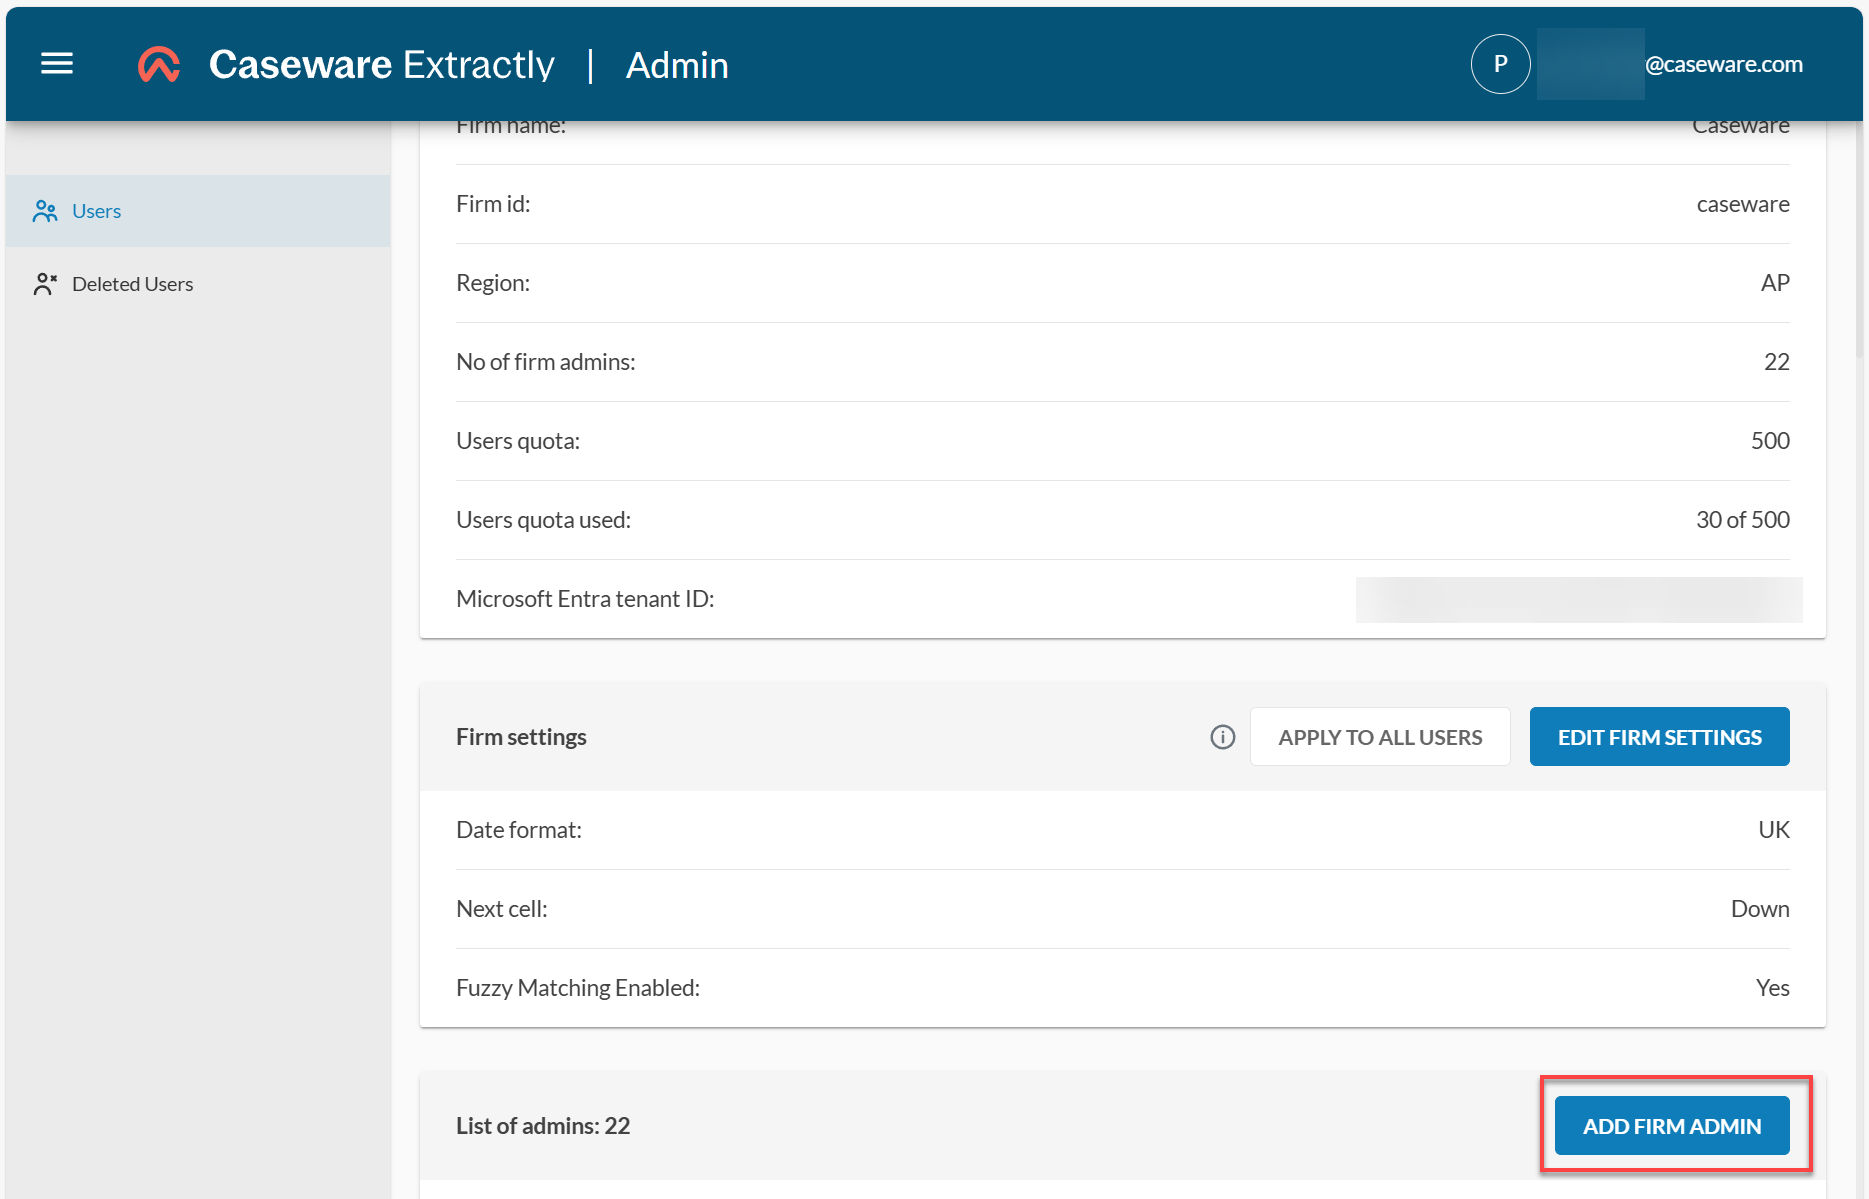Click the EDIT FIRM SETTINGS button
Screen dimensions: 1869x1199
click(x=1658, y=737)
